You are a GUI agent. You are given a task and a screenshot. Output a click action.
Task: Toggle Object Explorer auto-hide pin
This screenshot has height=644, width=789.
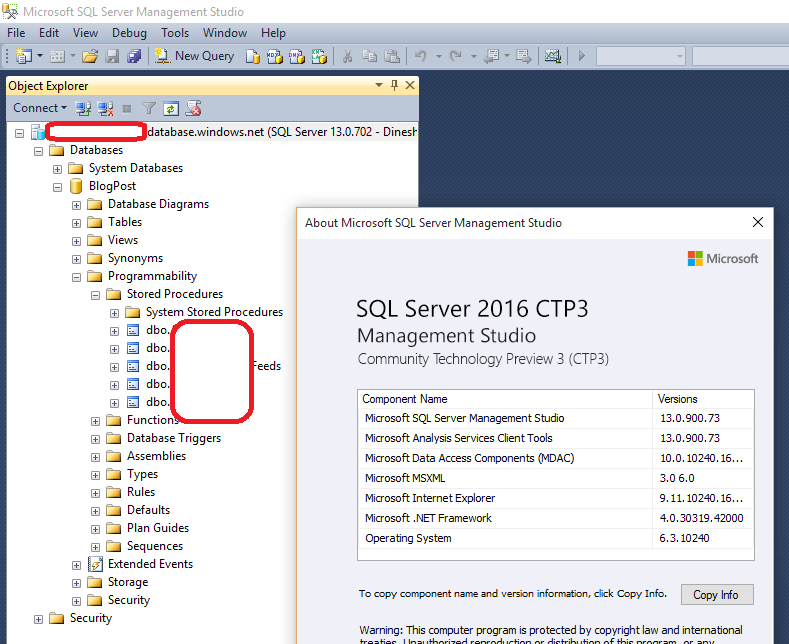394,86
